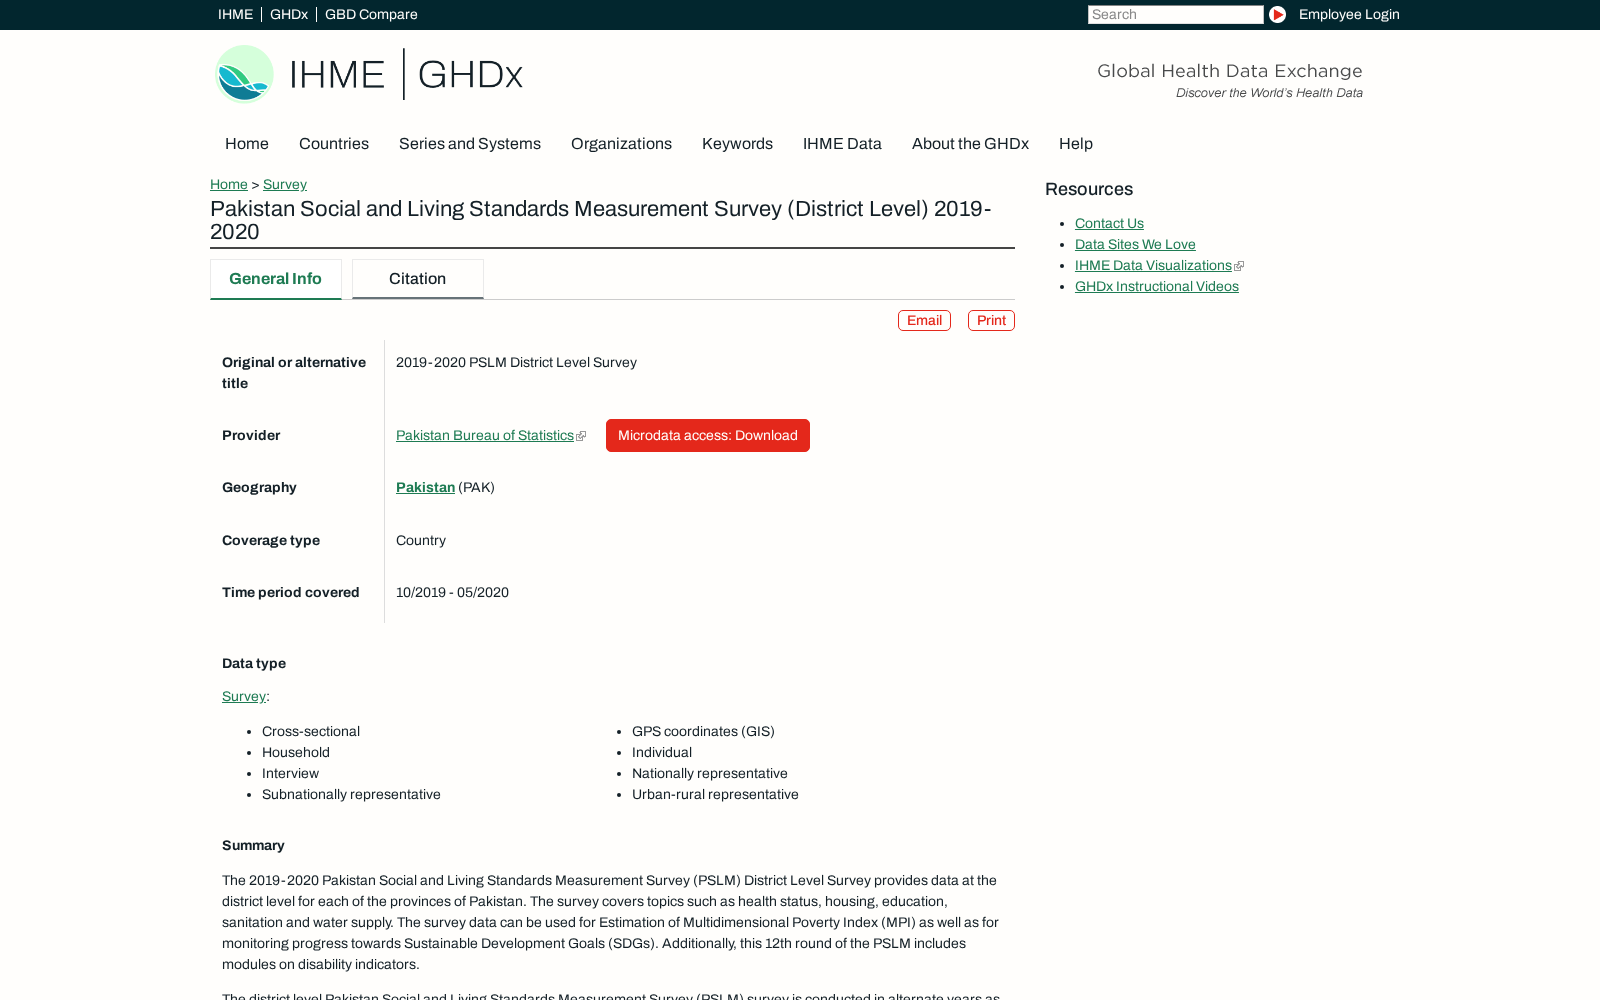Click Survey breadcrumb link
The image size is (1600, 1000).
285,184
